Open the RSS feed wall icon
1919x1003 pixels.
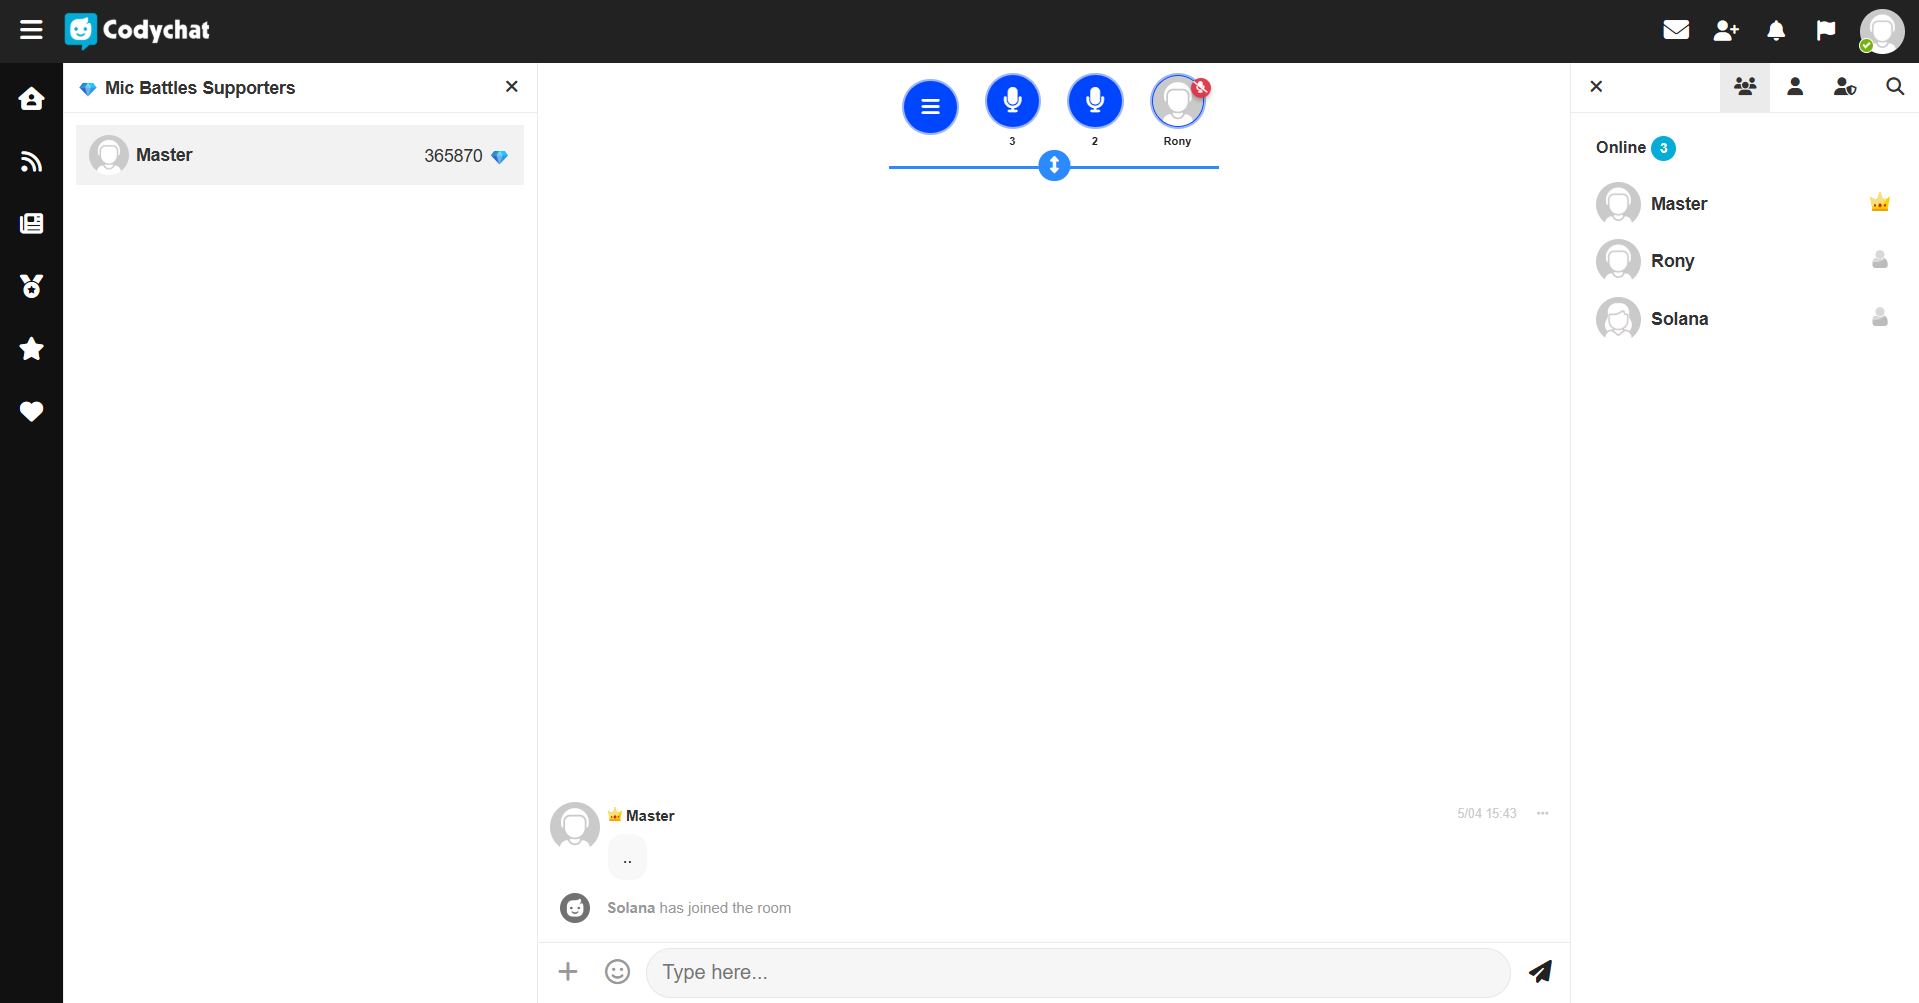pos(31,161)
